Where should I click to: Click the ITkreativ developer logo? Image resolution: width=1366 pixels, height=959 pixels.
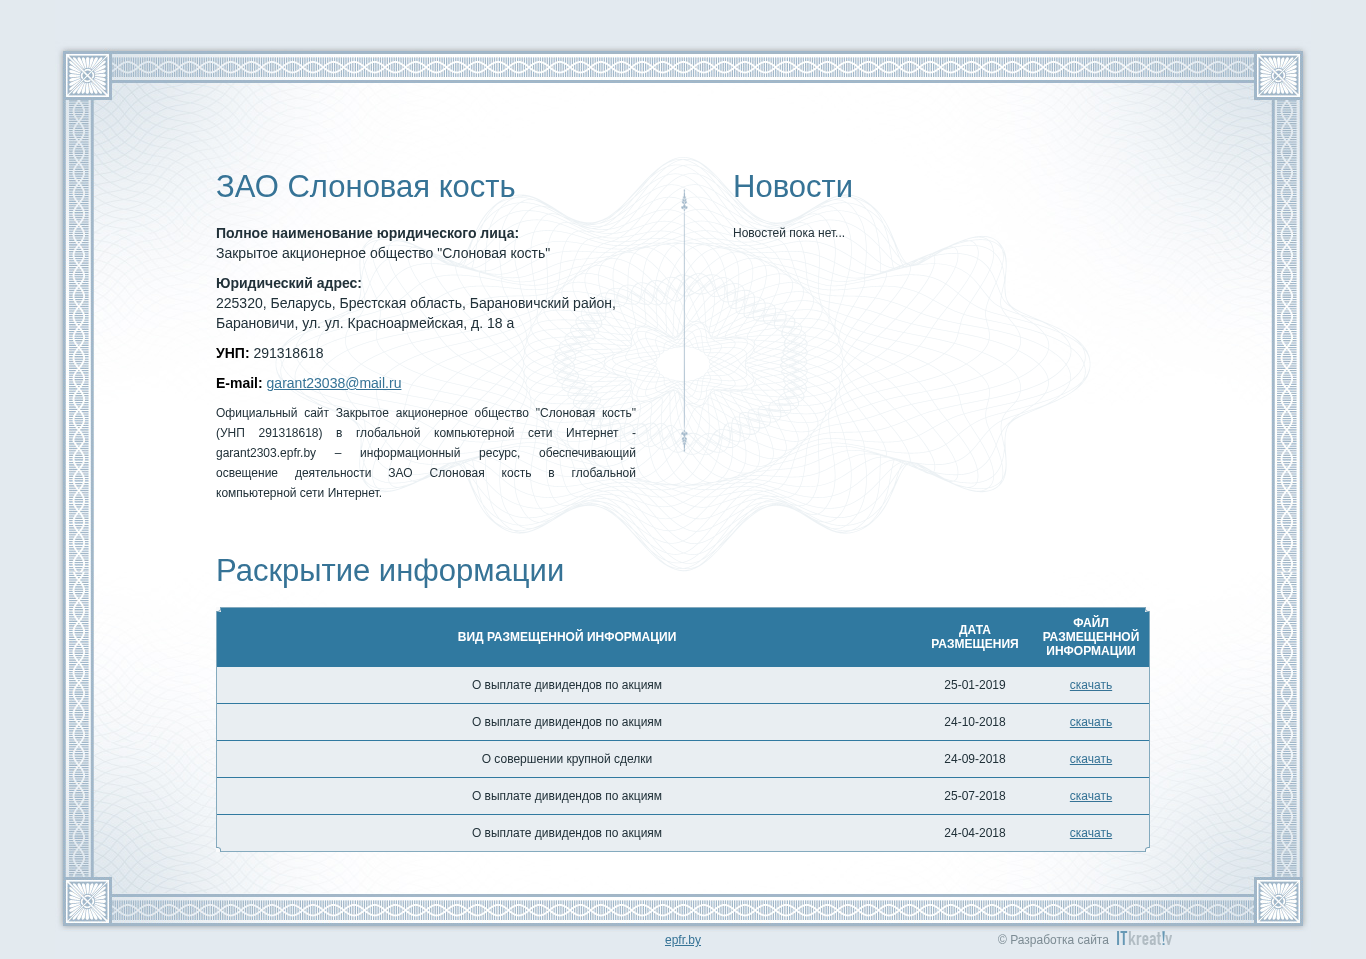[1144, 938]
